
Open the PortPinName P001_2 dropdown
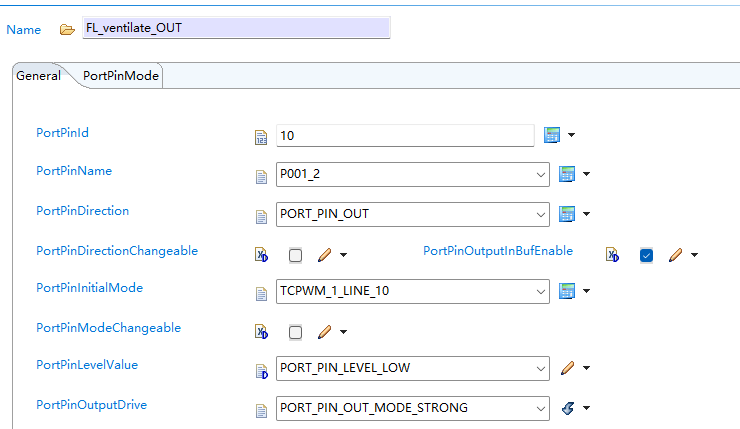click(x=412, y=174)
